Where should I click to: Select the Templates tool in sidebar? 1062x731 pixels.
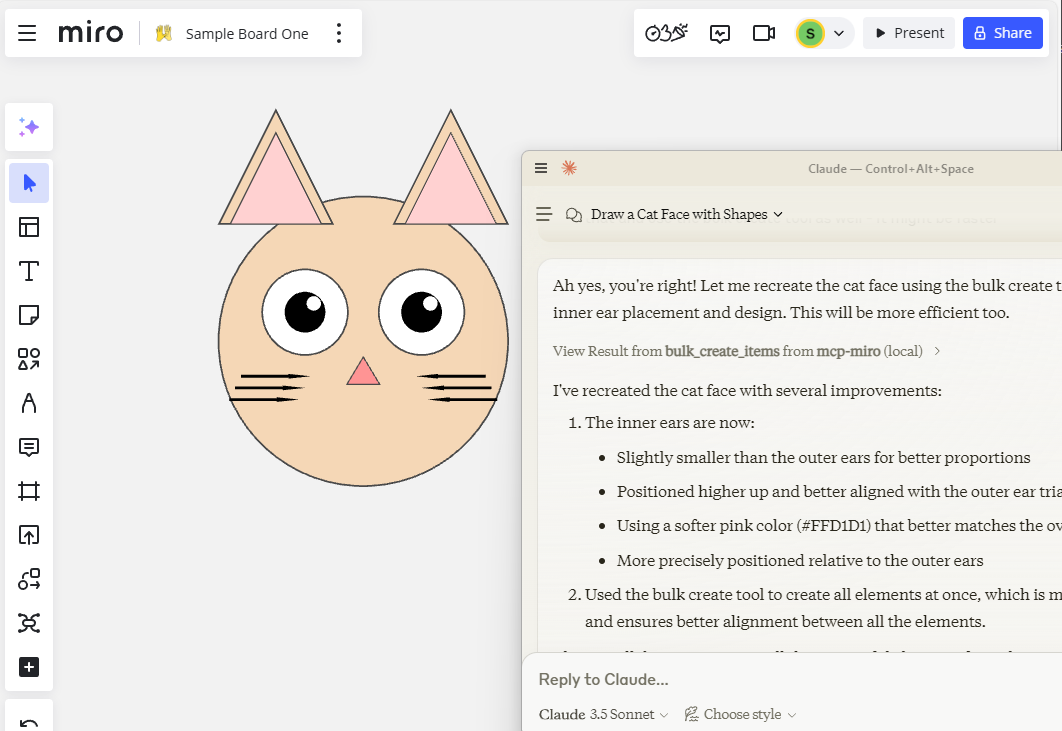tap(29, 227)
